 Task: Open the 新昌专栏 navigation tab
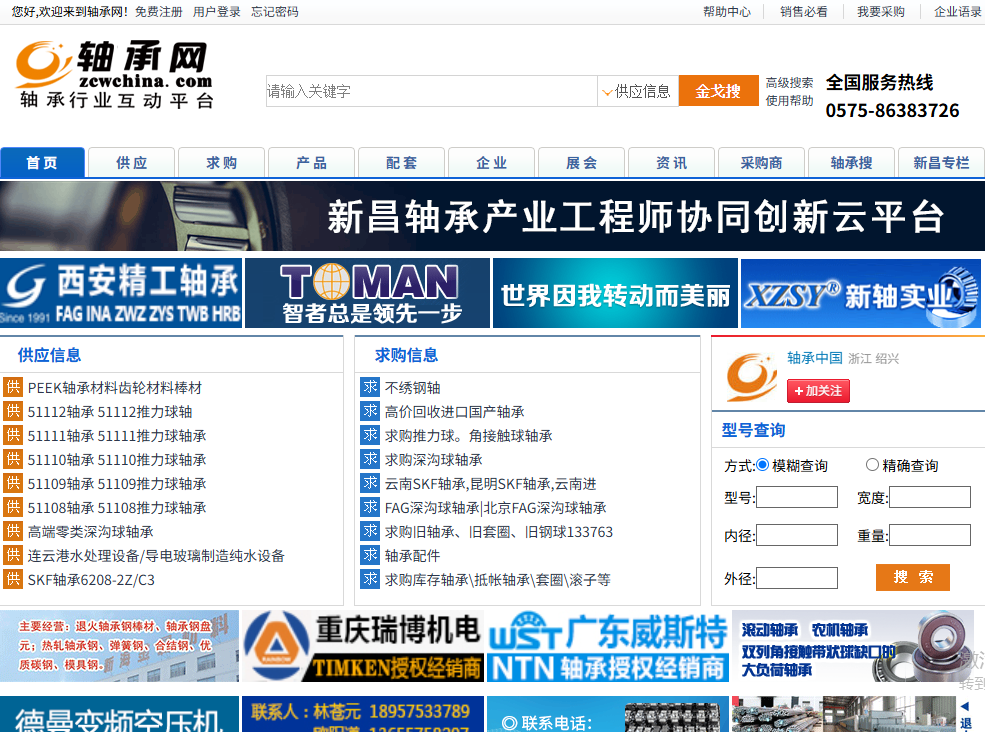pos(941,163)
